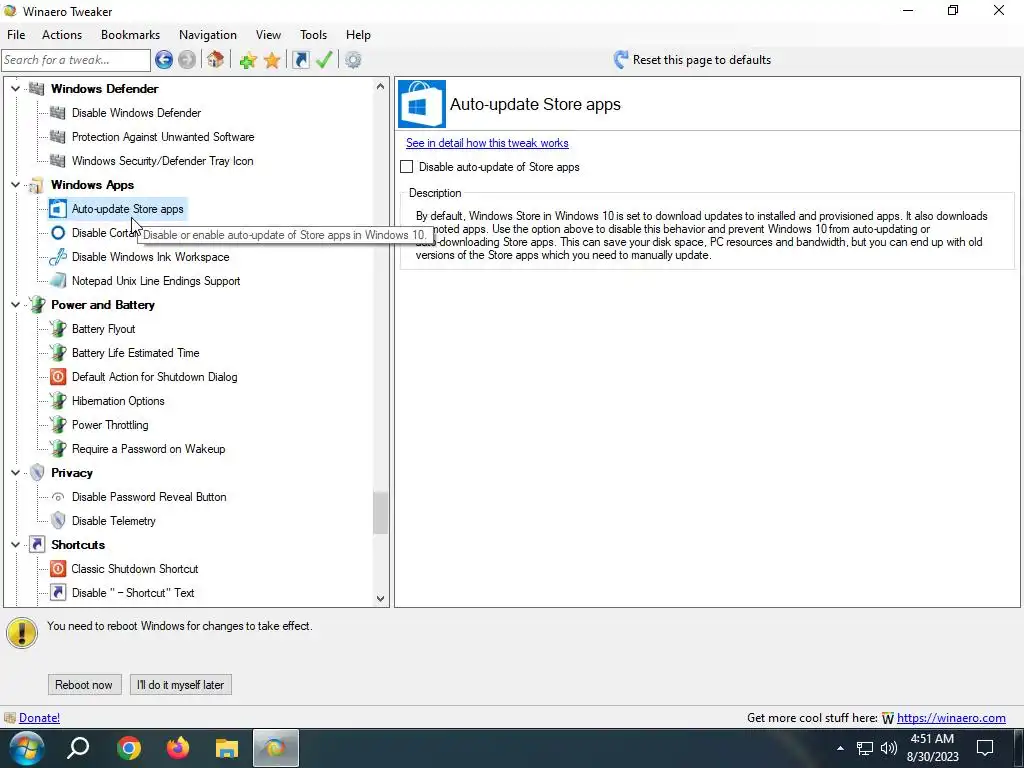This screenshot has height=768, width=1024.
Task: Open the notification center icon
Action: 985,748
